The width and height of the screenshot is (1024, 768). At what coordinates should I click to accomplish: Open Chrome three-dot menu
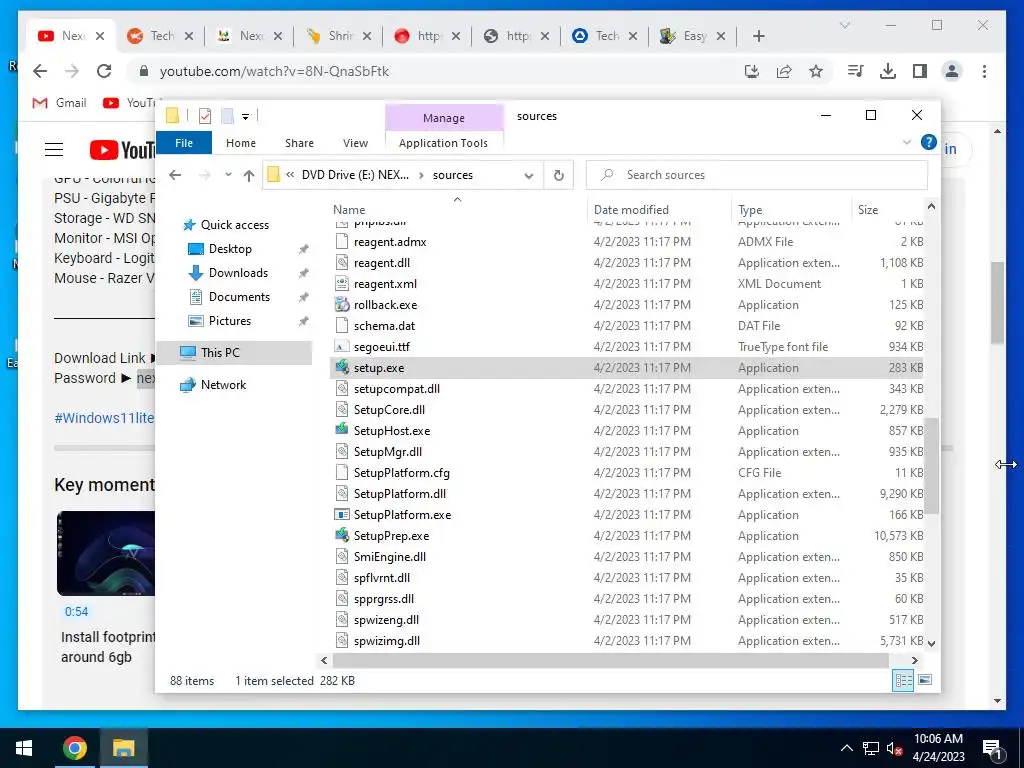(984, 71)
